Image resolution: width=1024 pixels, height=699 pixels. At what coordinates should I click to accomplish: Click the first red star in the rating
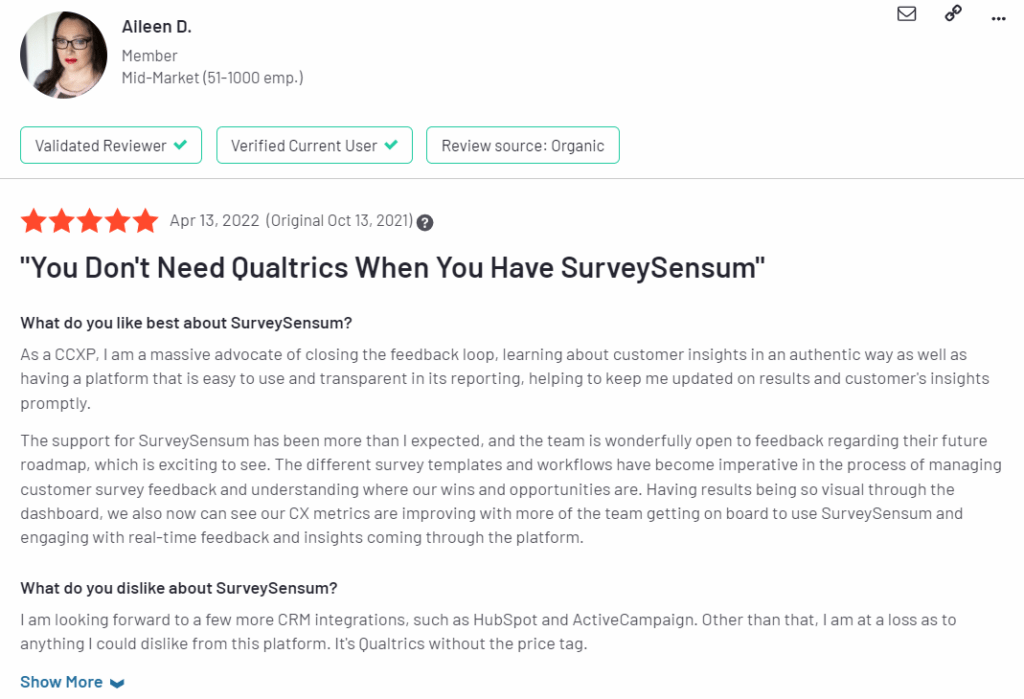coord(34,220)
